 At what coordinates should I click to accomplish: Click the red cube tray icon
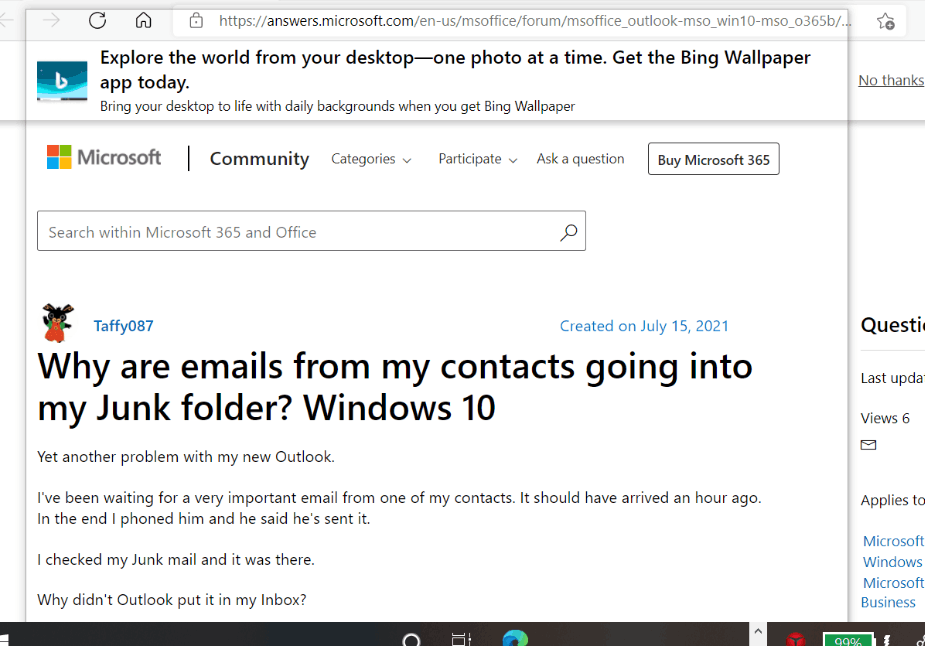795,640
